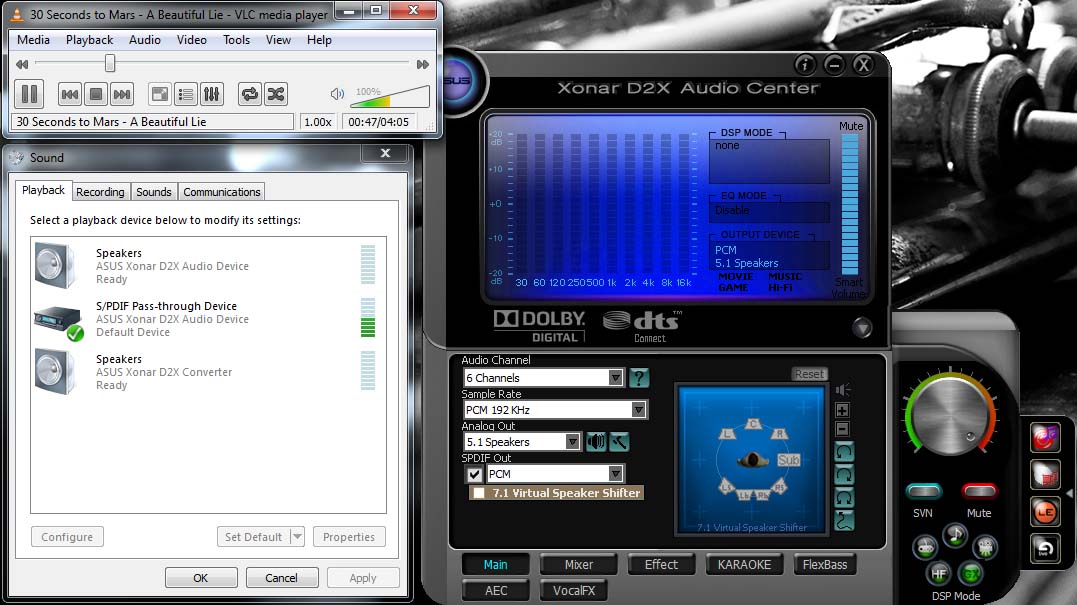Viewport: 1077px width, 605px height.
Task: Toggle the red Mute button in Xonar
Action: 979,491
